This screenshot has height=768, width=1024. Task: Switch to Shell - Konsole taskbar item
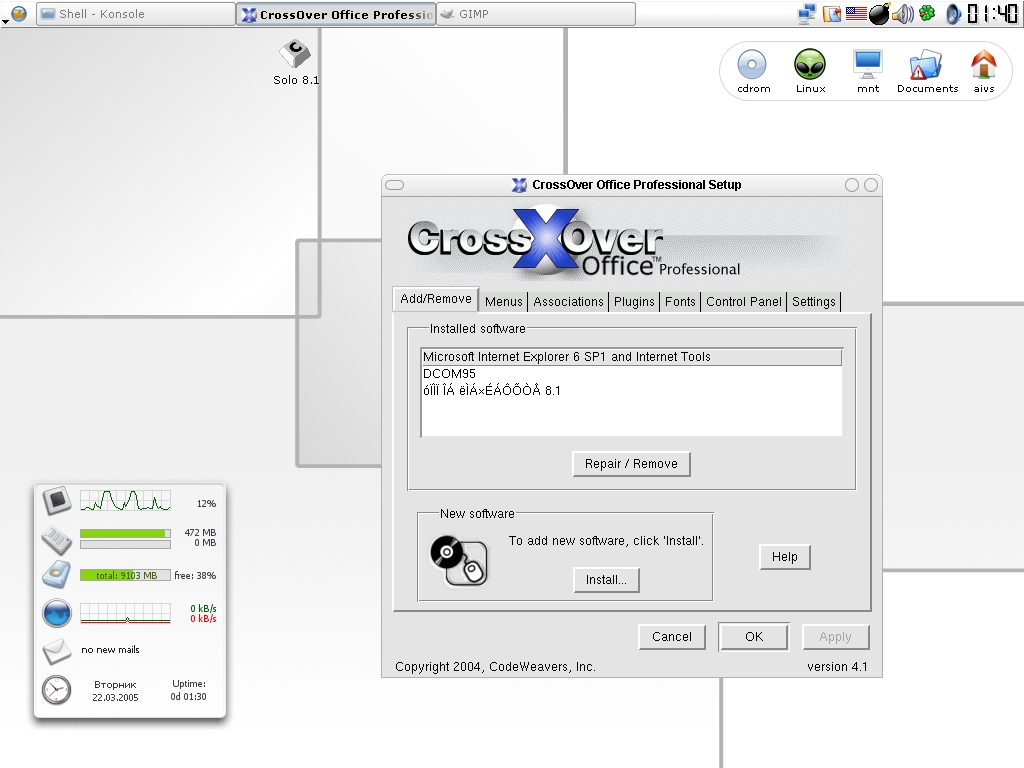136,14
